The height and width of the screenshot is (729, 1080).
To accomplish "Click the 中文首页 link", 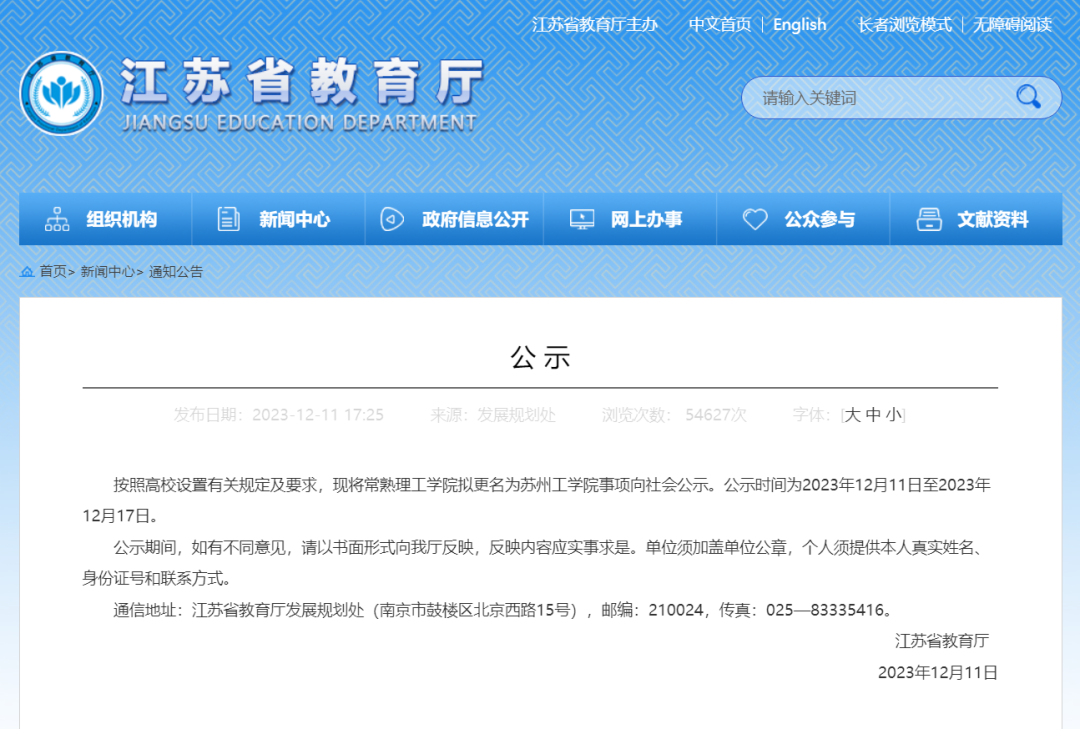I will pyautogui.click(x=720, y=25).
